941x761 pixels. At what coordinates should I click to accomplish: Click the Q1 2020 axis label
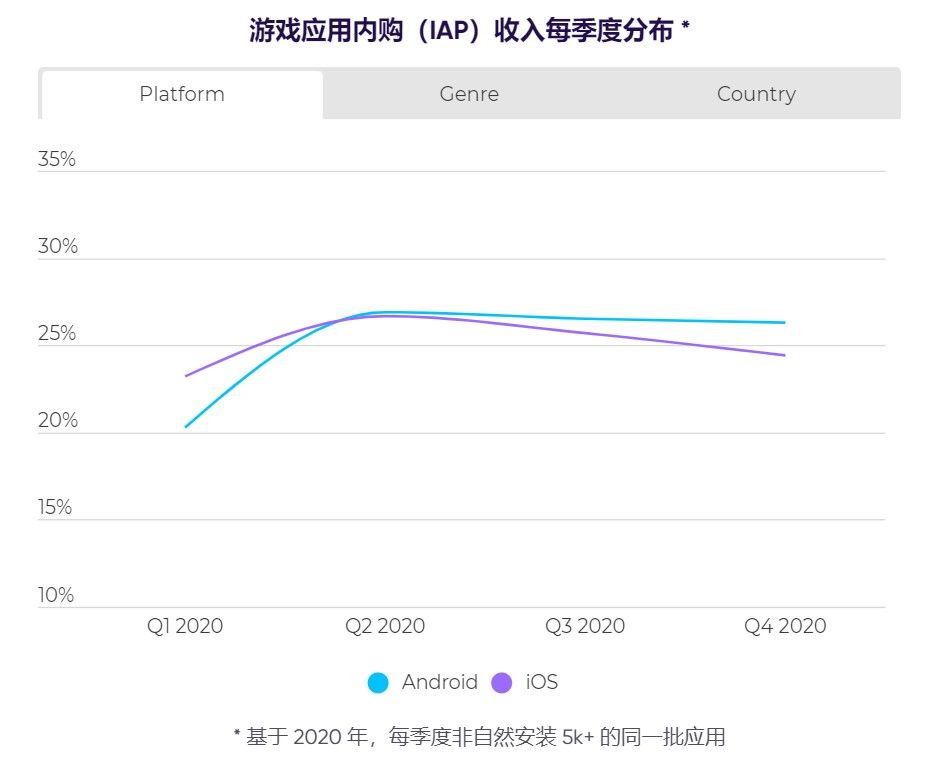185,626
